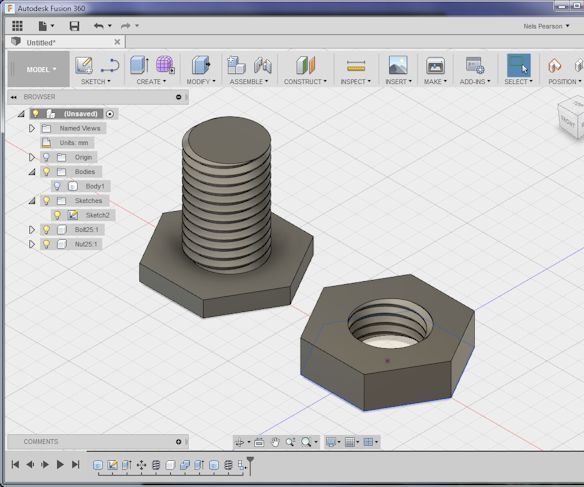Image resolution: width=584 pixels, height=487 pixels.
Task: Open the Nels Pearson account dropdown
Action: point(546,26)
